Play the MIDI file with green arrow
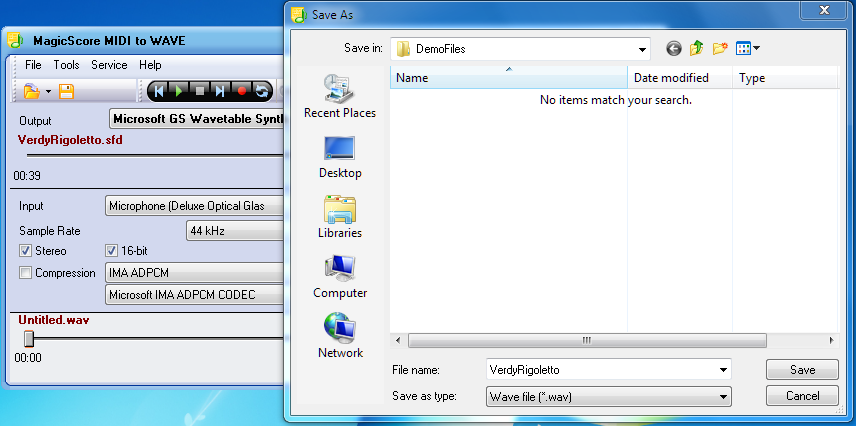The image size is (856, 426). click(x=179, y=91)
